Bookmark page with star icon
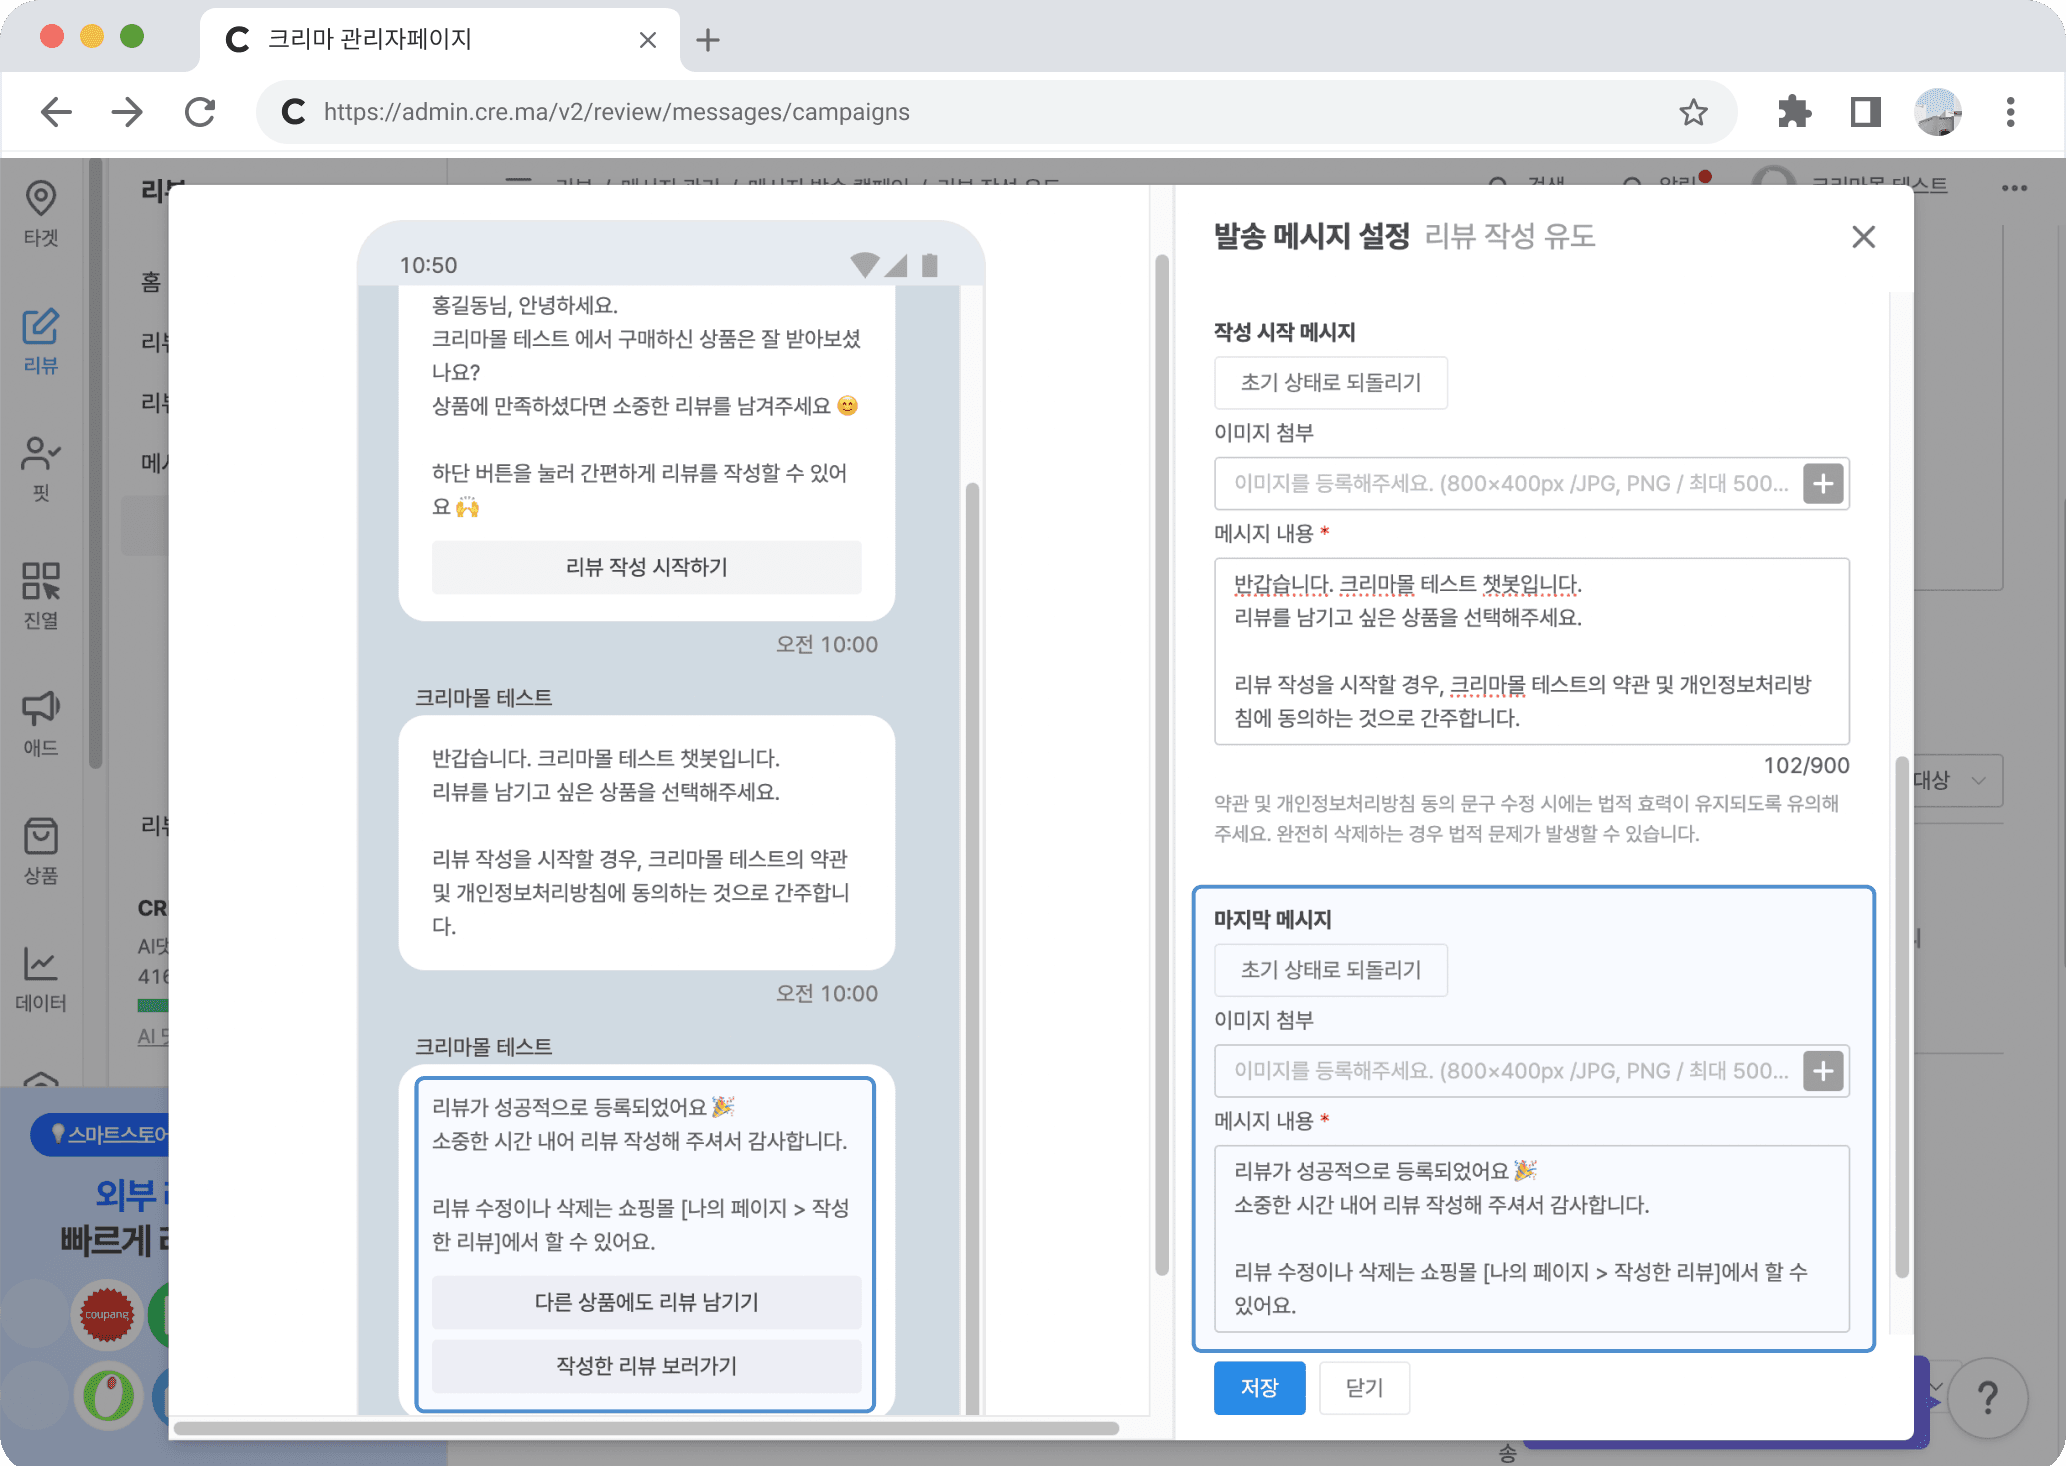 [1693, 112]
